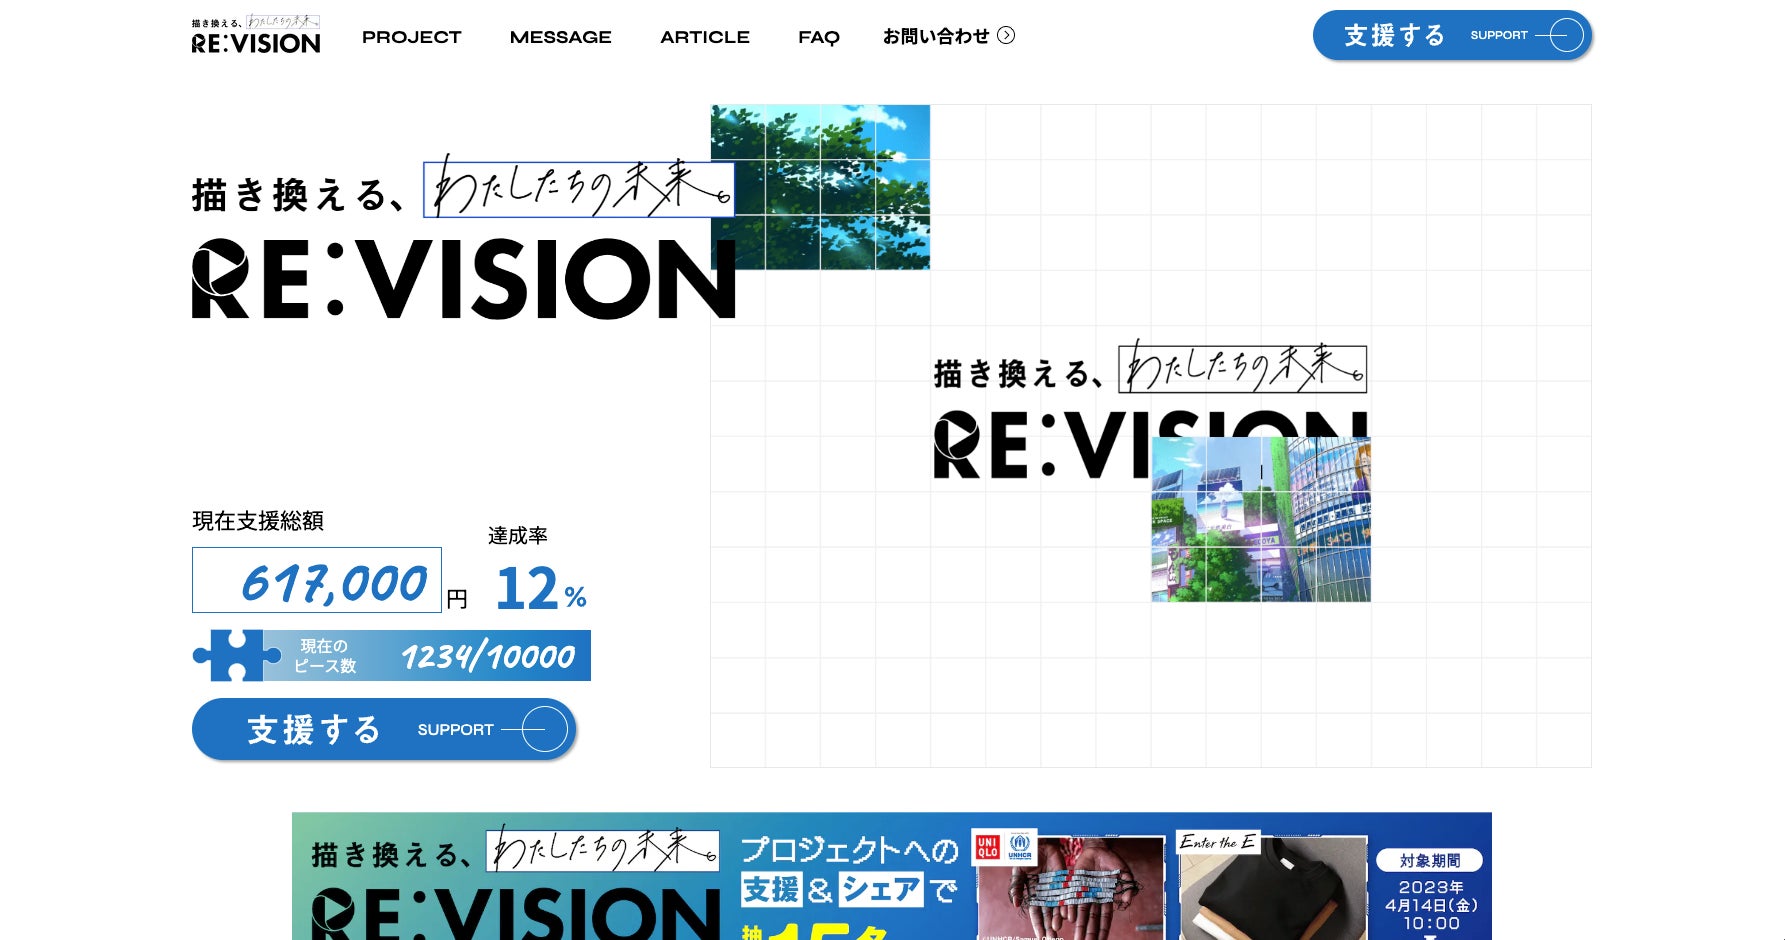The image size is (1785, 940).
Task: Click the large RE:VISION hero logo
Action: [x=464, y=279]
